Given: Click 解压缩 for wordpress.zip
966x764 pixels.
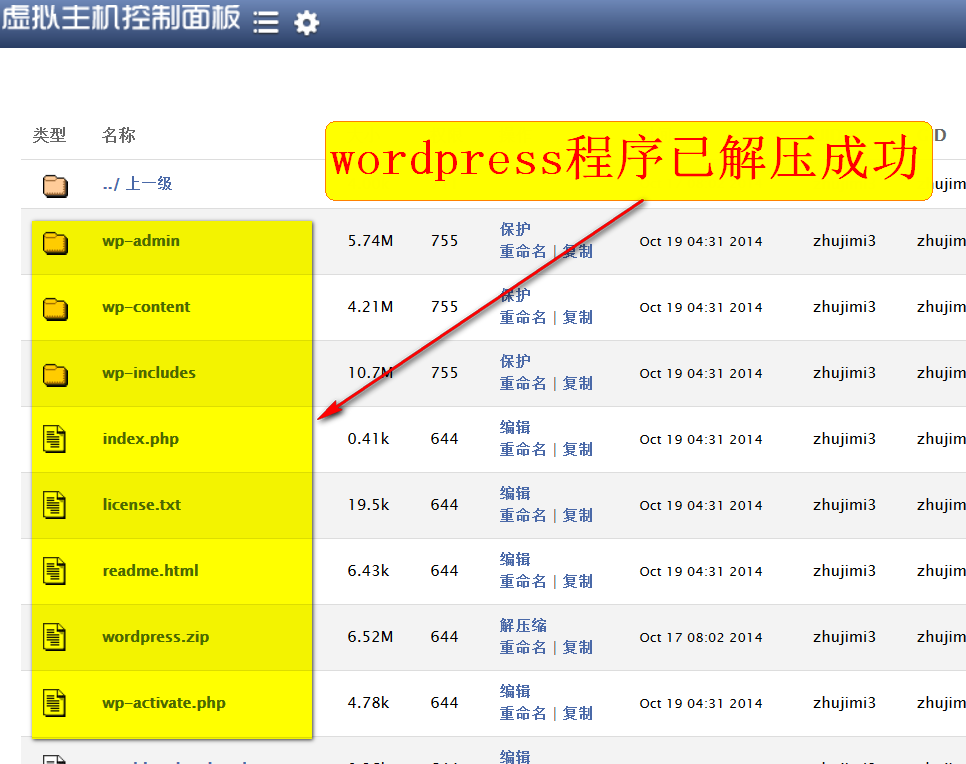Looking at the screenshot, I should point(523,625).
